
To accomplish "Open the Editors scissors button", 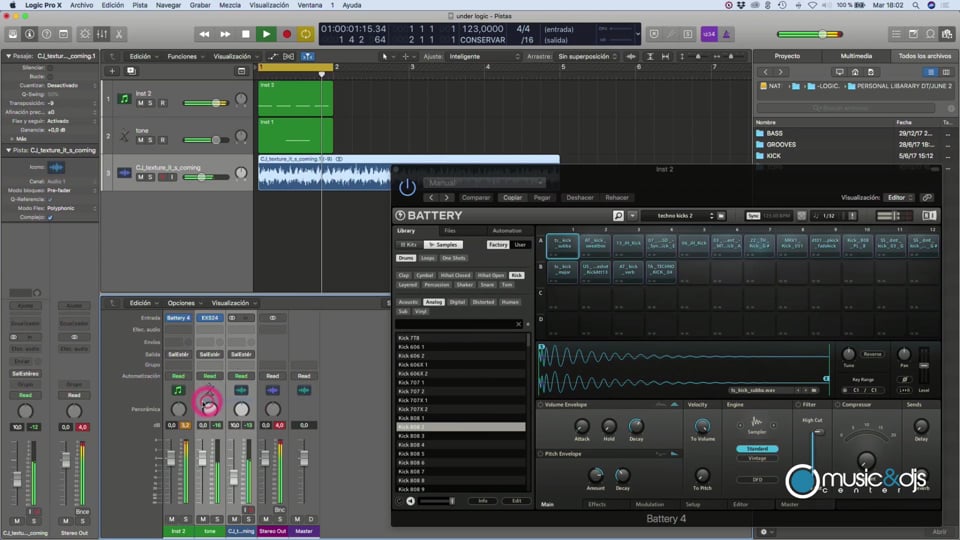I will coord(119,34).
